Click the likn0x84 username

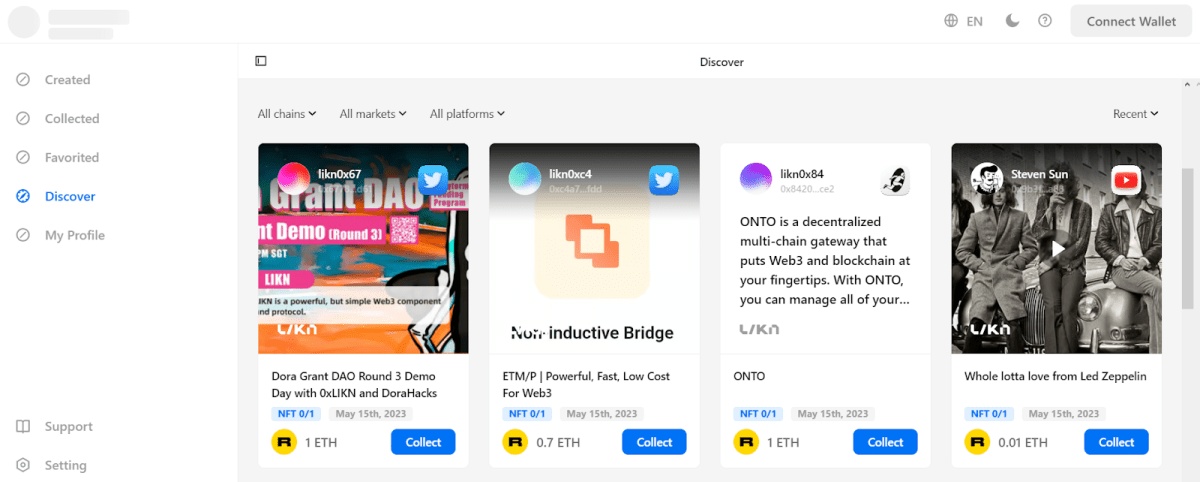coord(802,174)
